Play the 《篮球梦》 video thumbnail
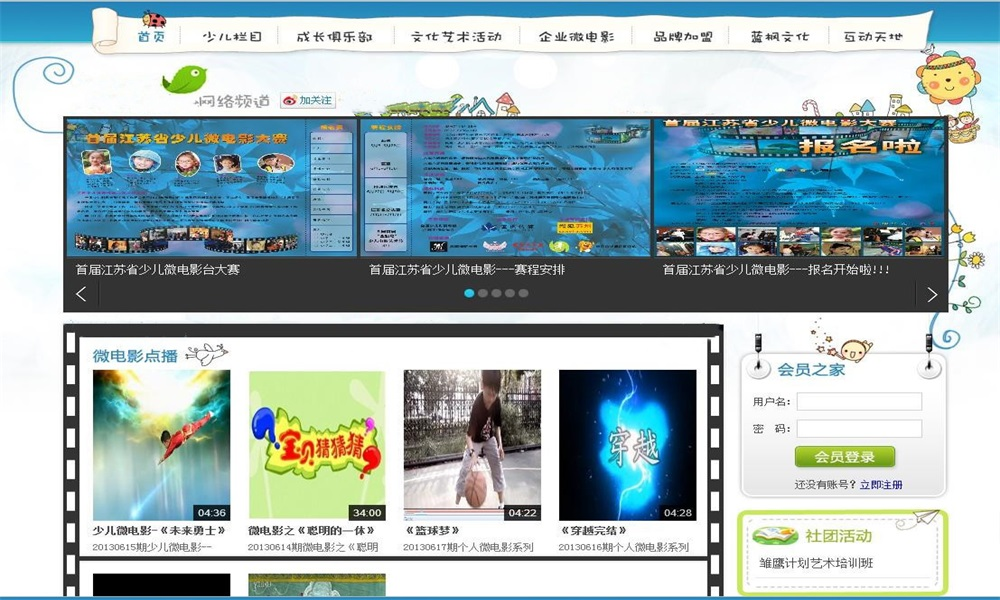 472,445
